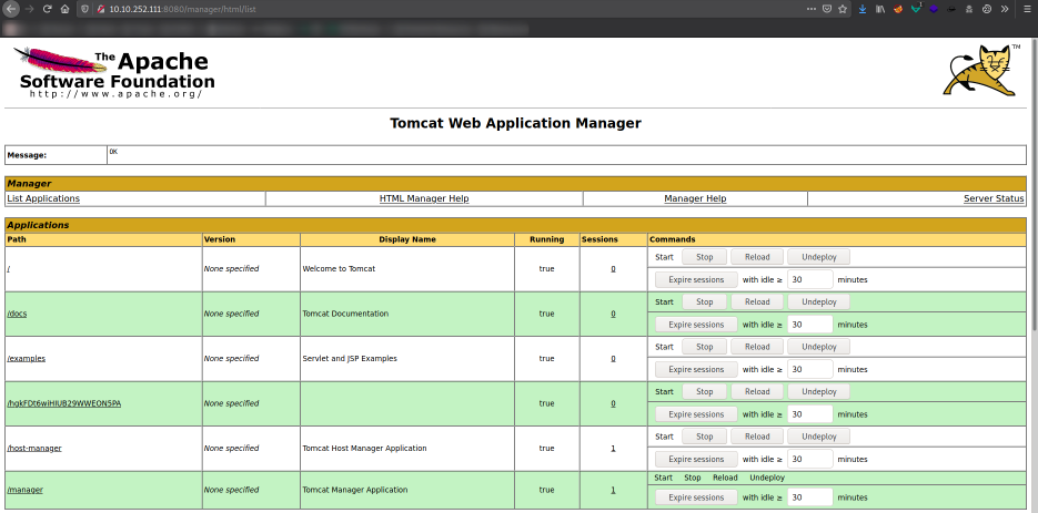Open session count for /examples
Image resolution: width=1038 pixels, height=513 pixels.
[x=613, y=359]
